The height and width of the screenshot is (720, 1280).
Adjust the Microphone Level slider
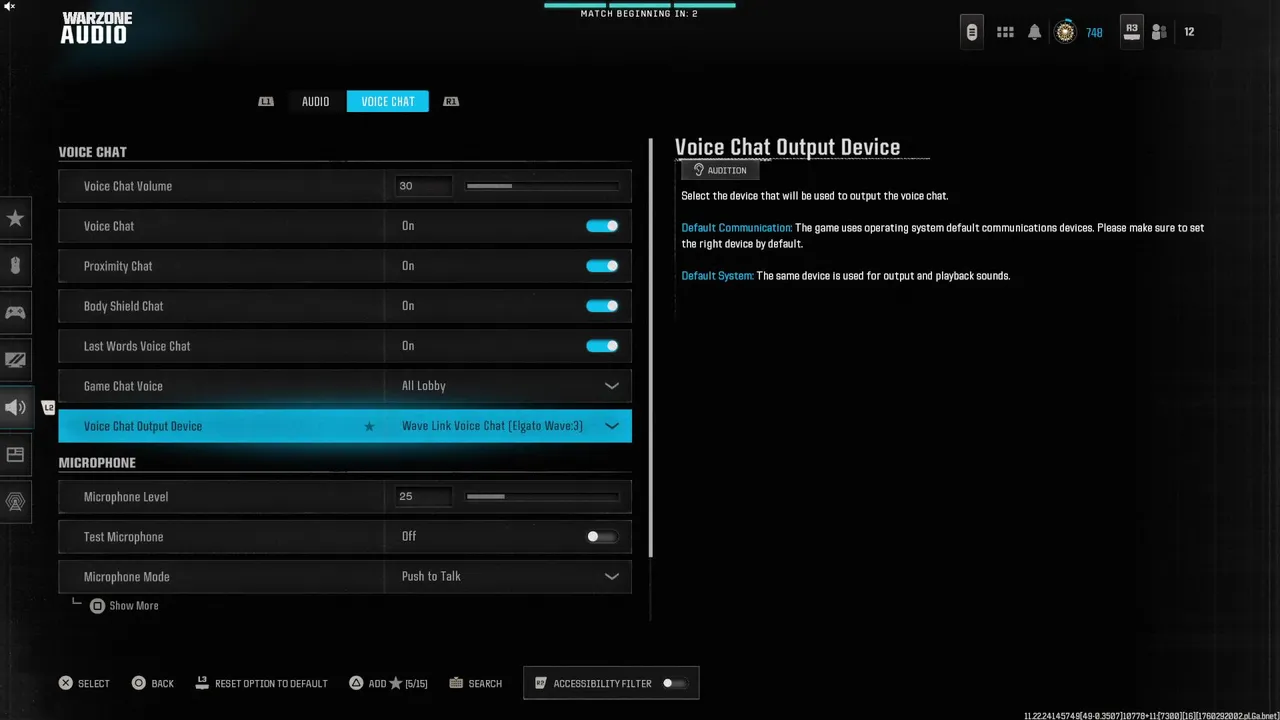(543, 497)
